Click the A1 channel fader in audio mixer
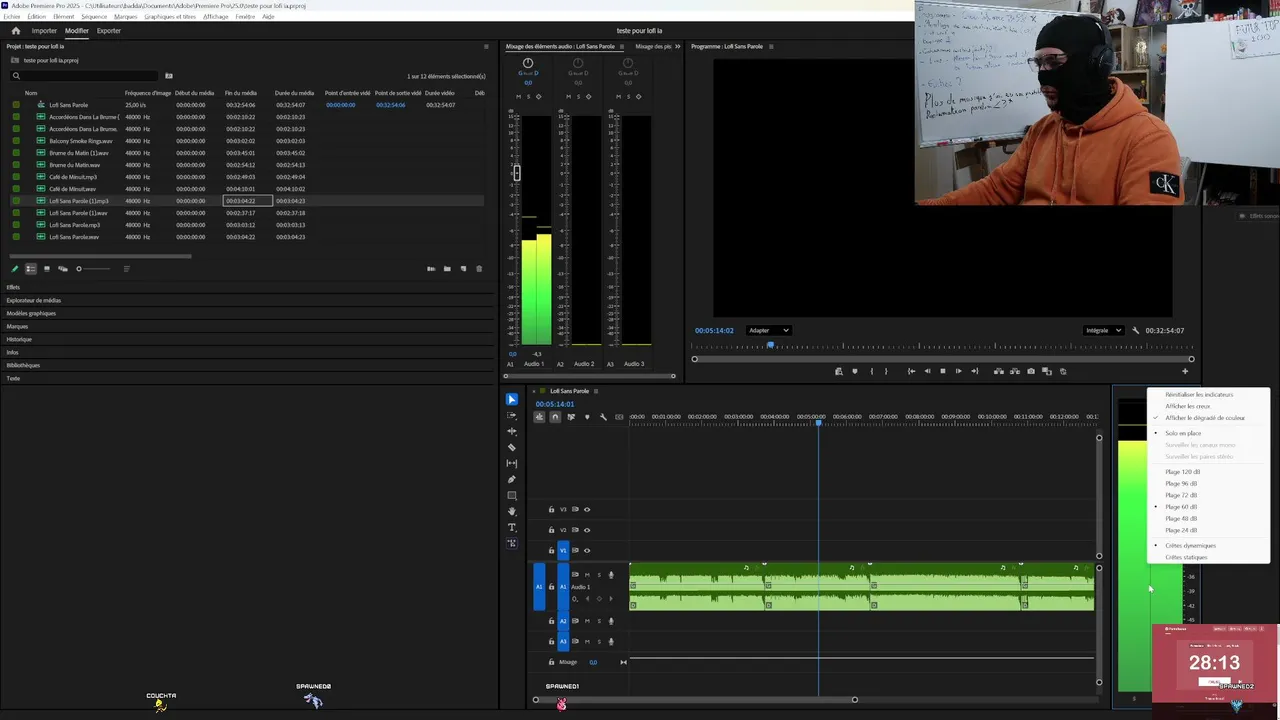This screenshot has height=720, width=1280. click(x=517, y=173)
